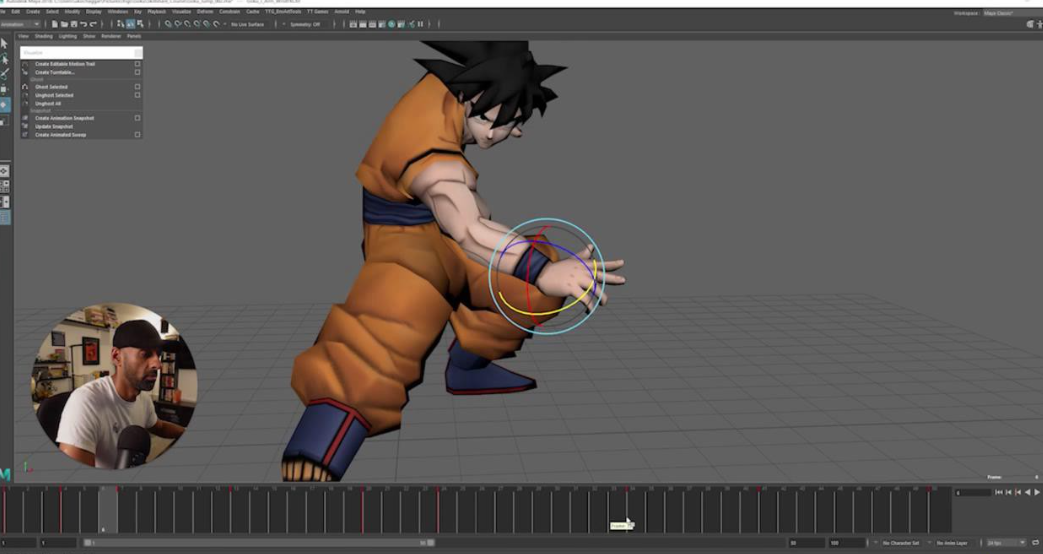Click the playback end time field 80
This screenshot has width=1043, height=554.
click(806, 543)
